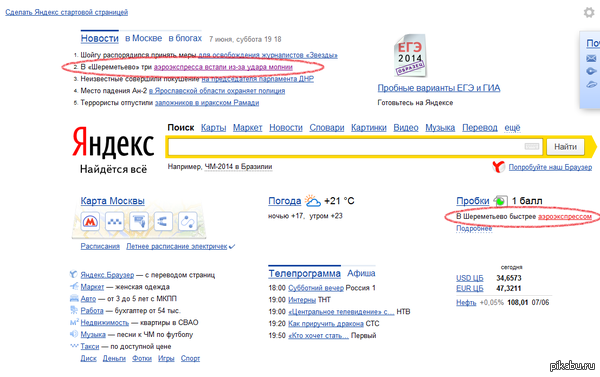600x377 pixels.
Task: Select the taxi icon on Moscow map
Action: (x=114, y=221)
